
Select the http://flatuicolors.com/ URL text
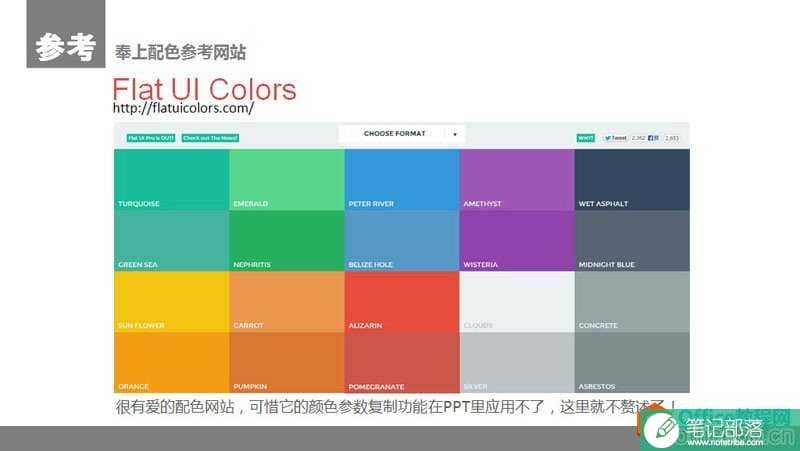(x=183, y=108)
